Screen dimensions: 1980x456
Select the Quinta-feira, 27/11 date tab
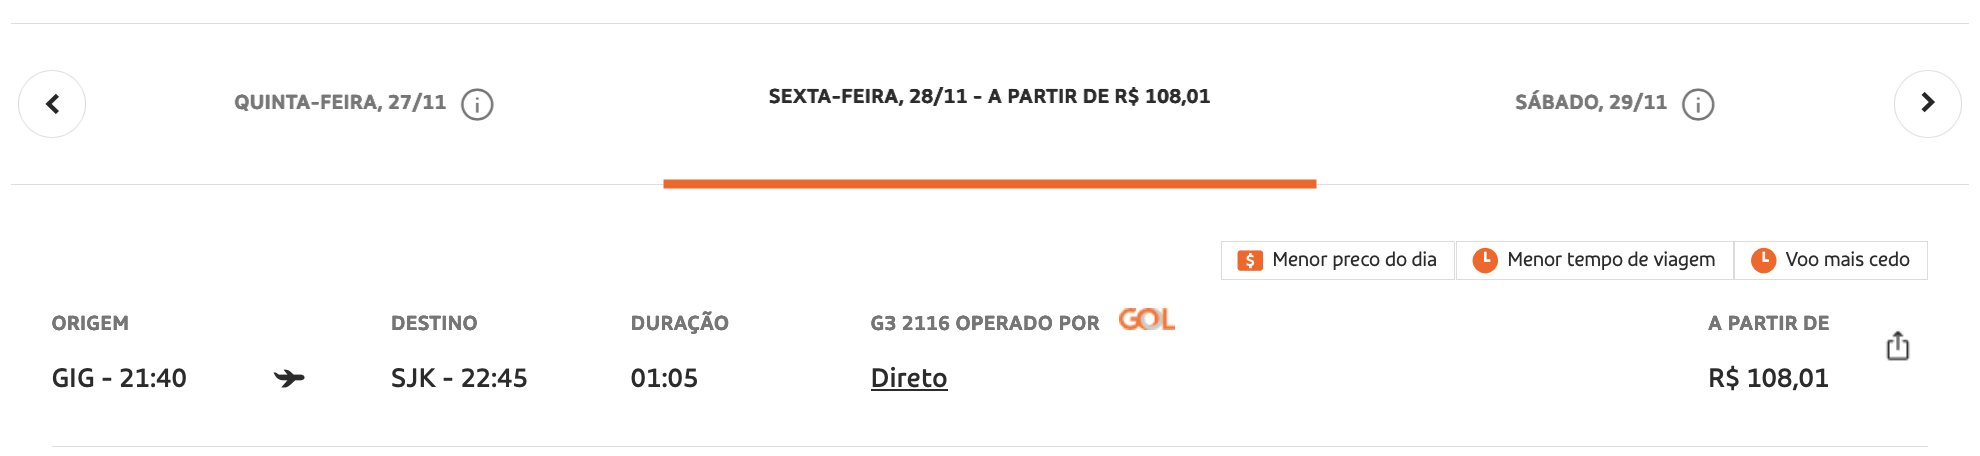coord(340,103)
